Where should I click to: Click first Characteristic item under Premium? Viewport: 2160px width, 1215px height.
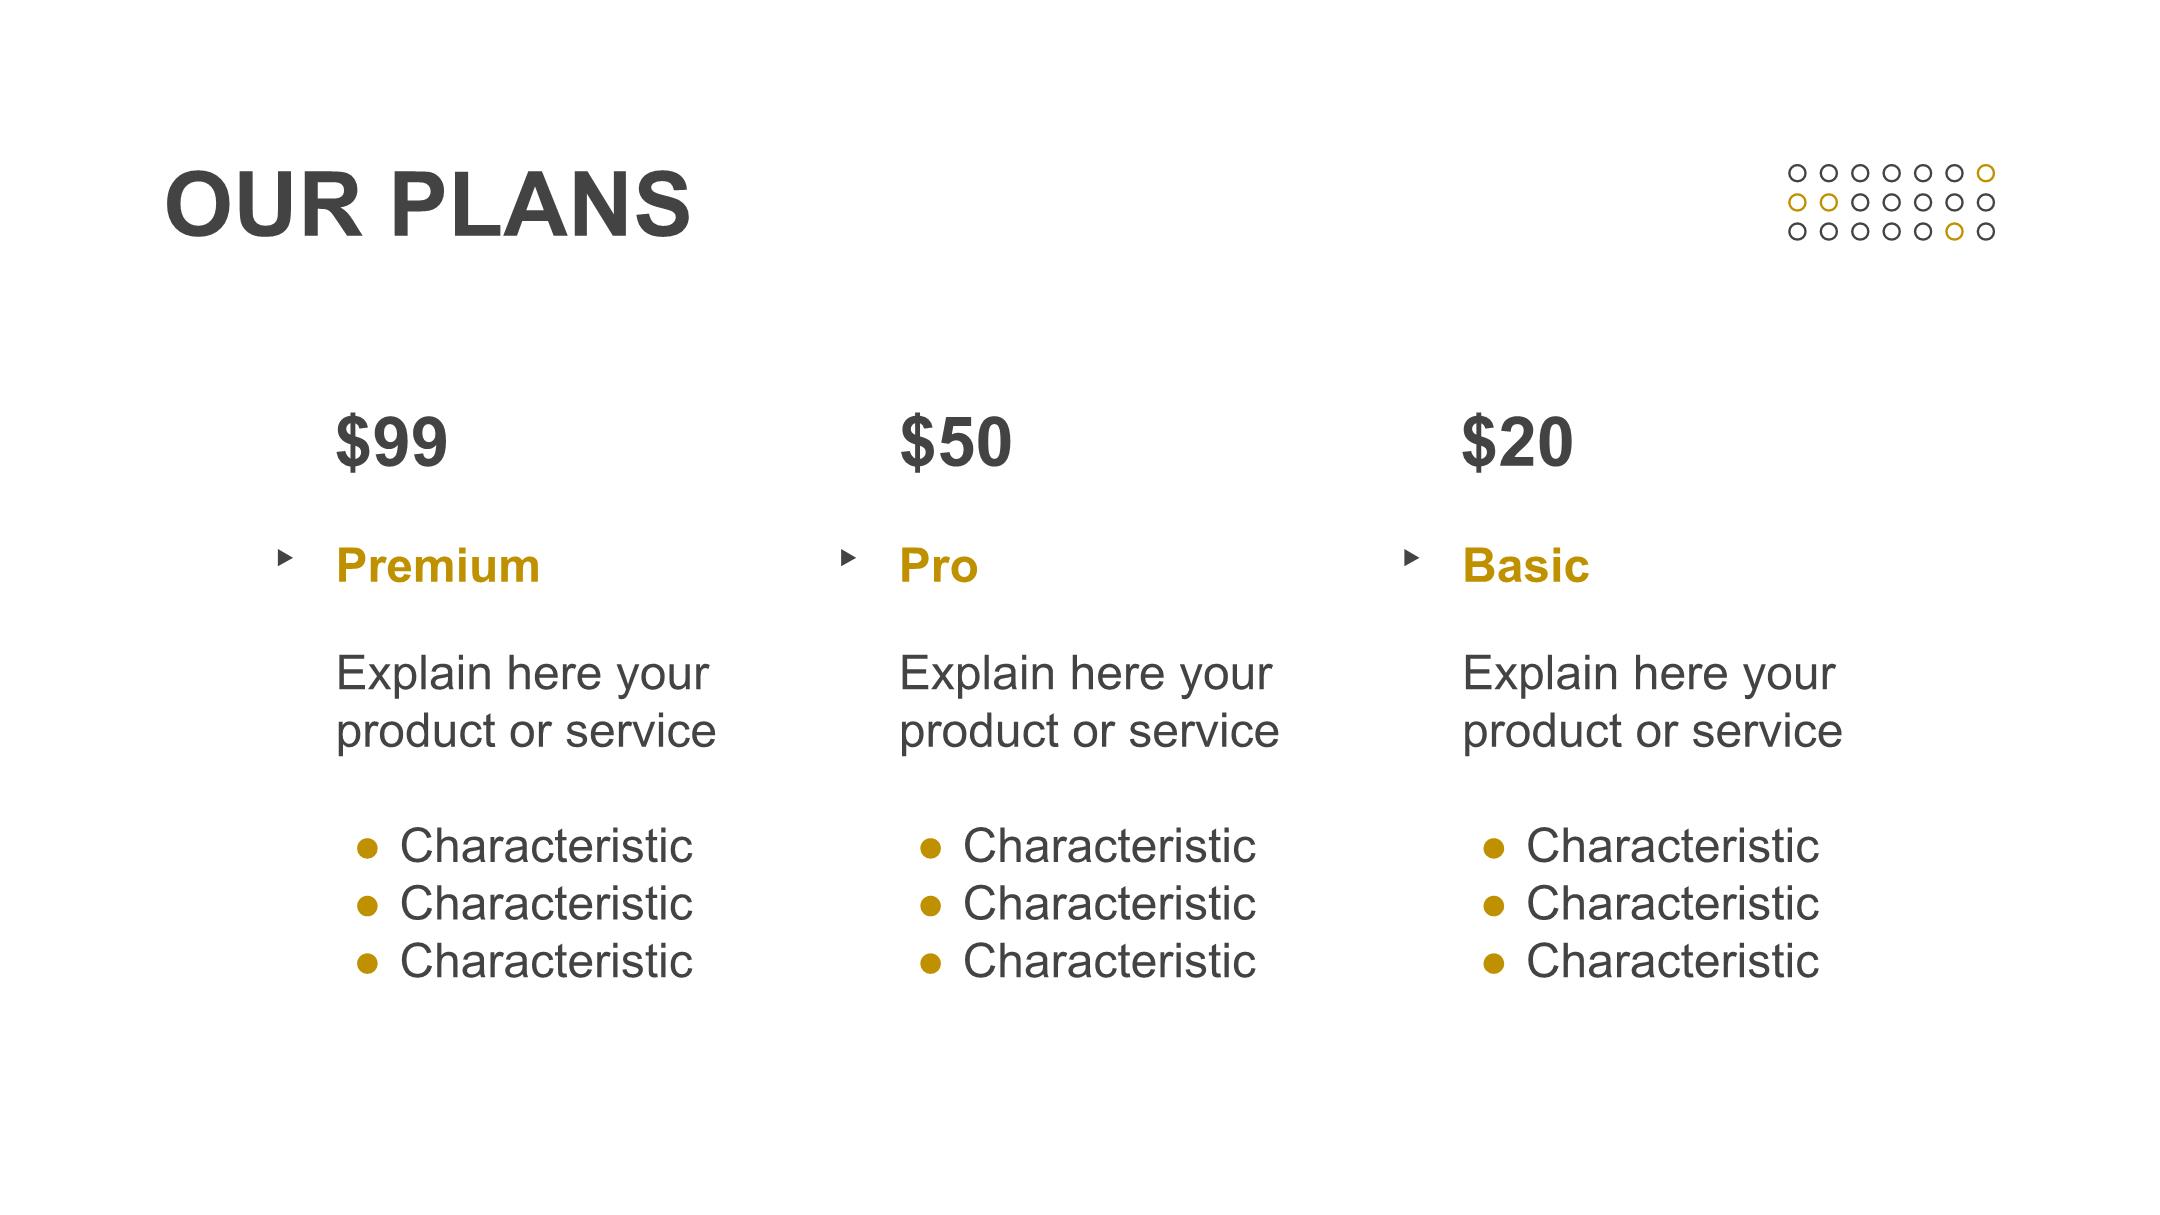pos(546,846)
